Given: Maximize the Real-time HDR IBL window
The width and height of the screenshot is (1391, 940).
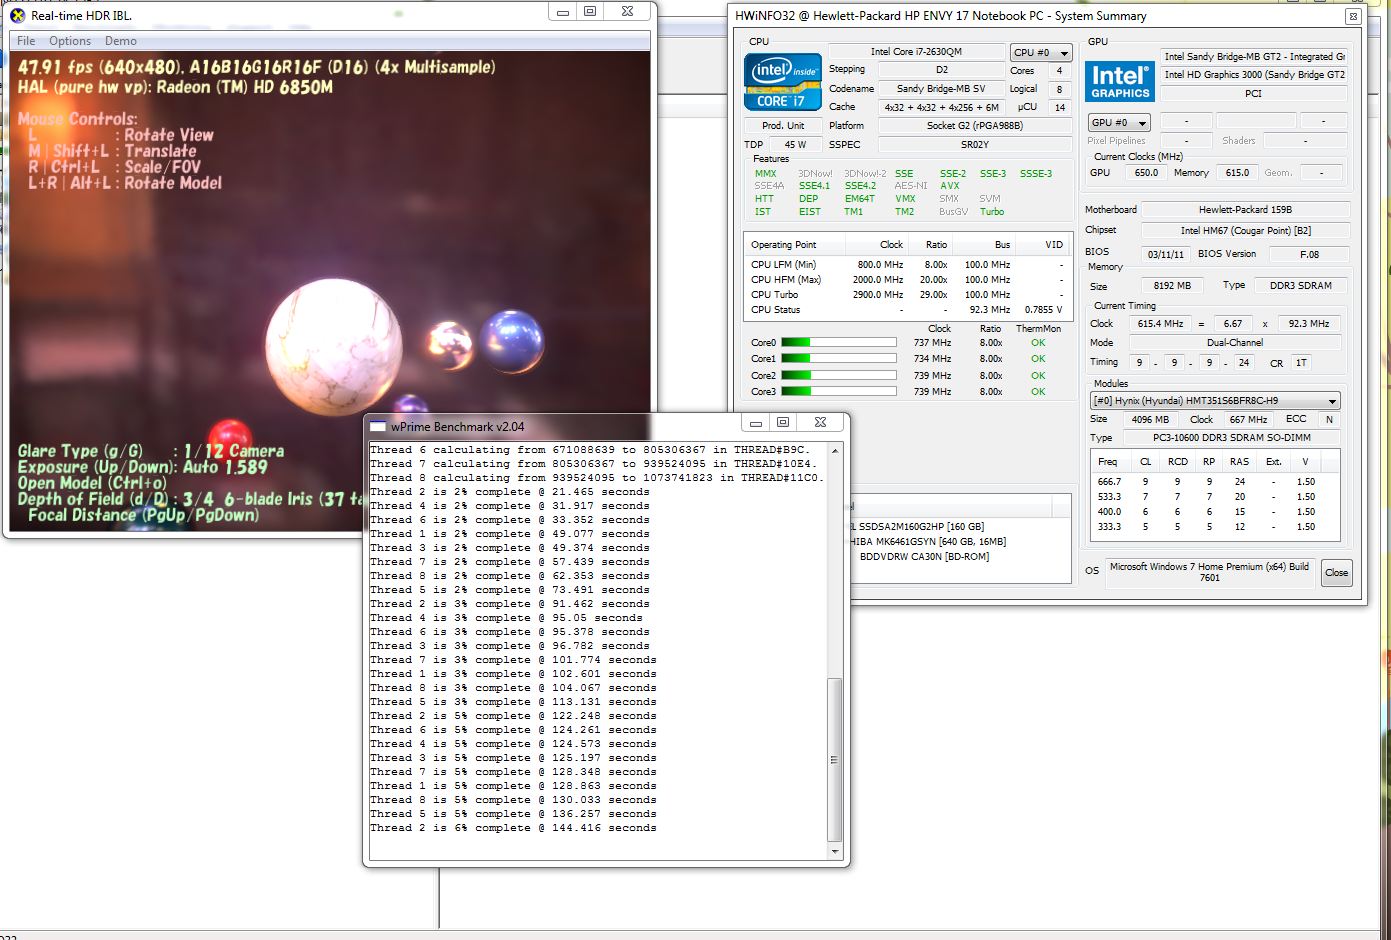Looking at the screenshot, I should 590,12.
